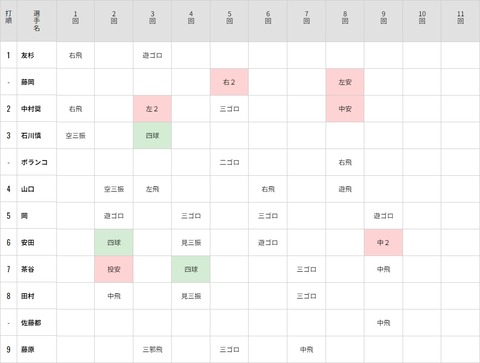Click the 左安 cell in 8回 column
480x363 pixels.
pyautogui.click(x=345, y=82)
